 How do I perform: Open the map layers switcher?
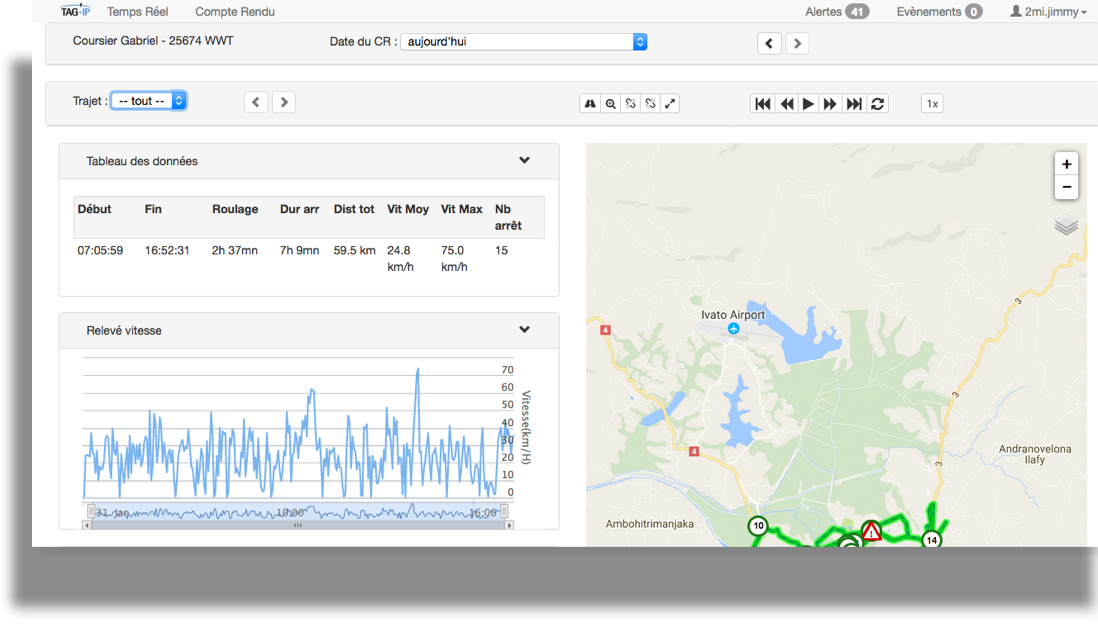point(1066,225)
